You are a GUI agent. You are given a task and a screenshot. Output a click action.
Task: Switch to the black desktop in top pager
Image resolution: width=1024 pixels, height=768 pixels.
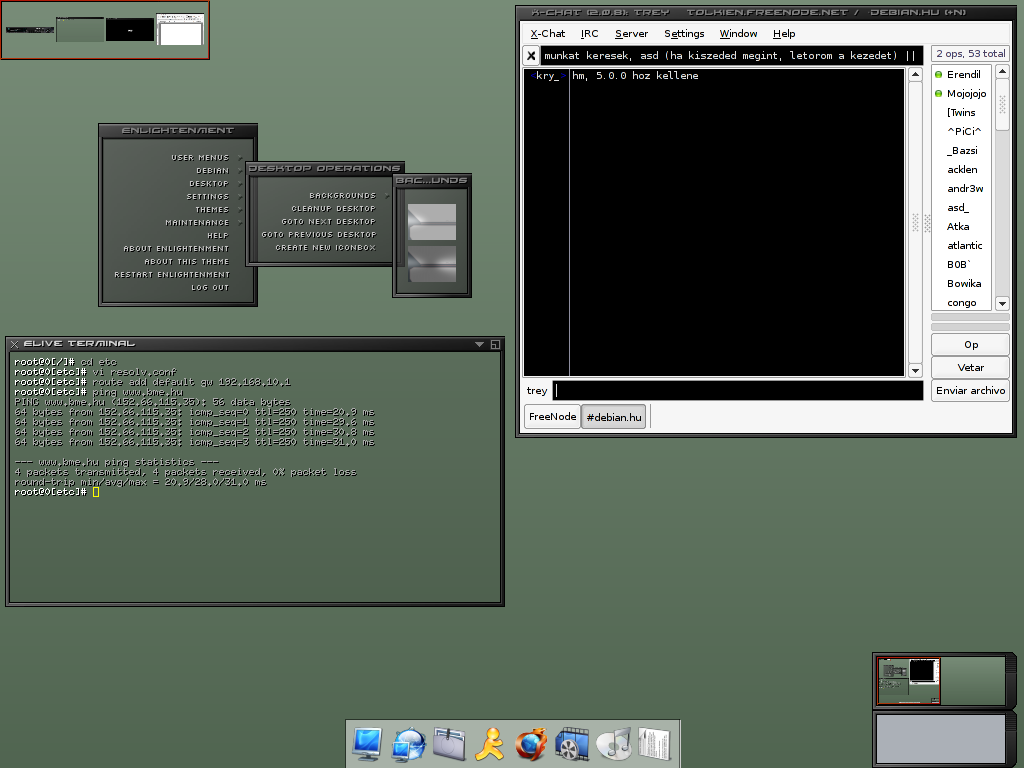[130, 29]
